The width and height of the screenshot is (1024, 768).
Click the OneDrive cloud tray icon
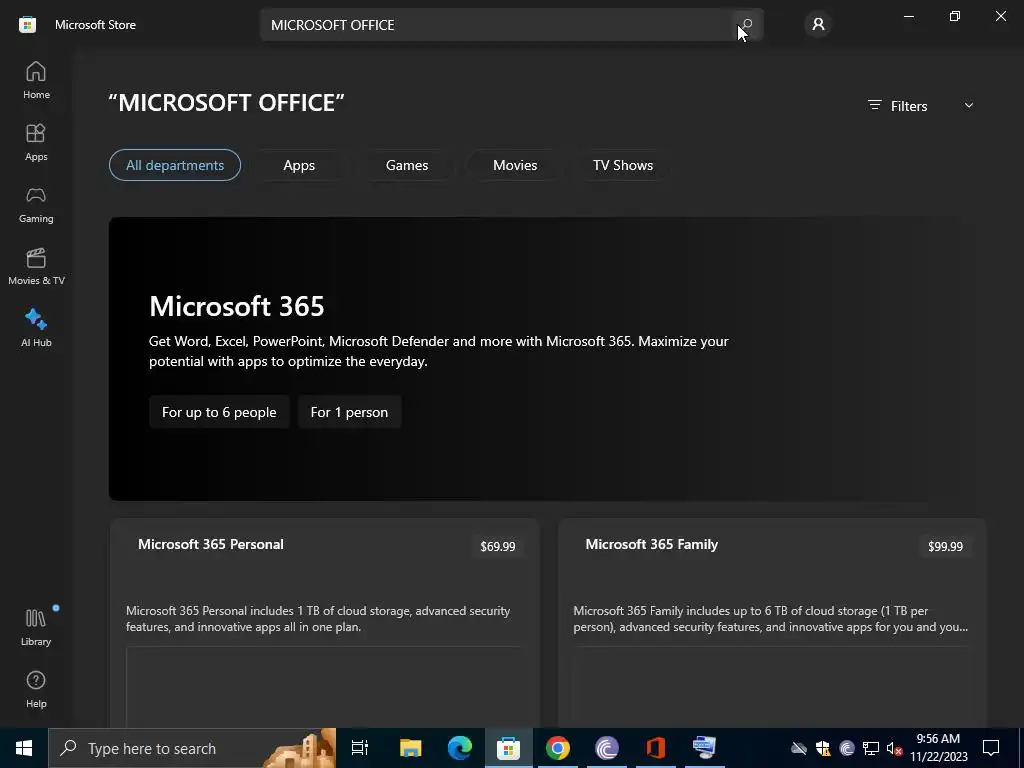point(799,749)
